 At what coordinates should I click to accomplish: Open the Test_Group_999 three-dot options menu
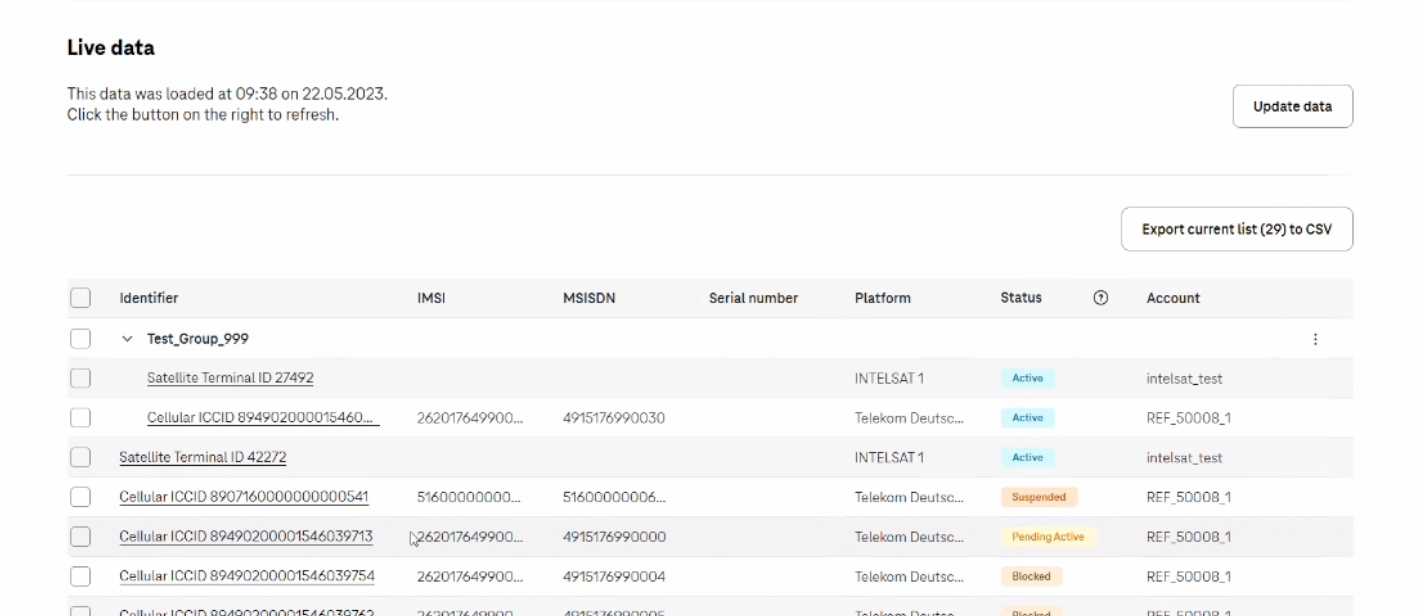click(1315, 339)
